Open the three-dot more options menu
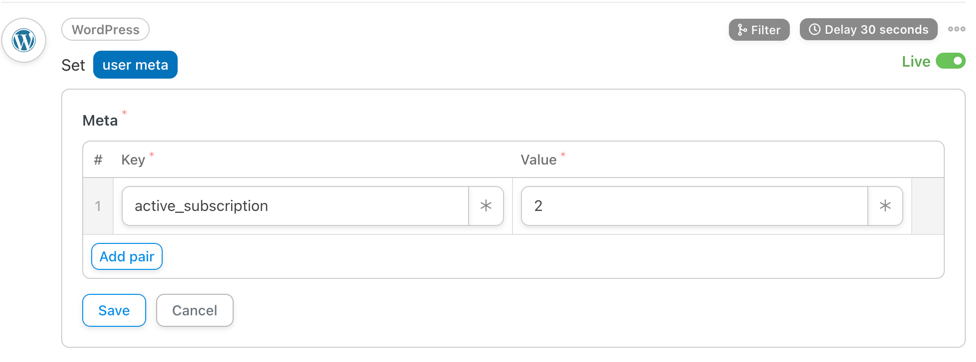 [x=957, y=29]
